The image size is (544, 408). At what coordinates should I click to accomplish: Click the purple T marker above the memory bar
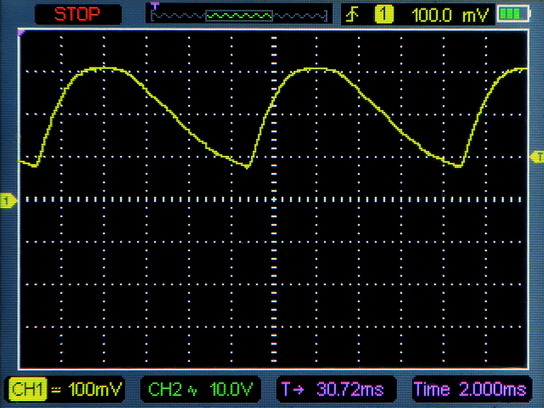point(155,6)
